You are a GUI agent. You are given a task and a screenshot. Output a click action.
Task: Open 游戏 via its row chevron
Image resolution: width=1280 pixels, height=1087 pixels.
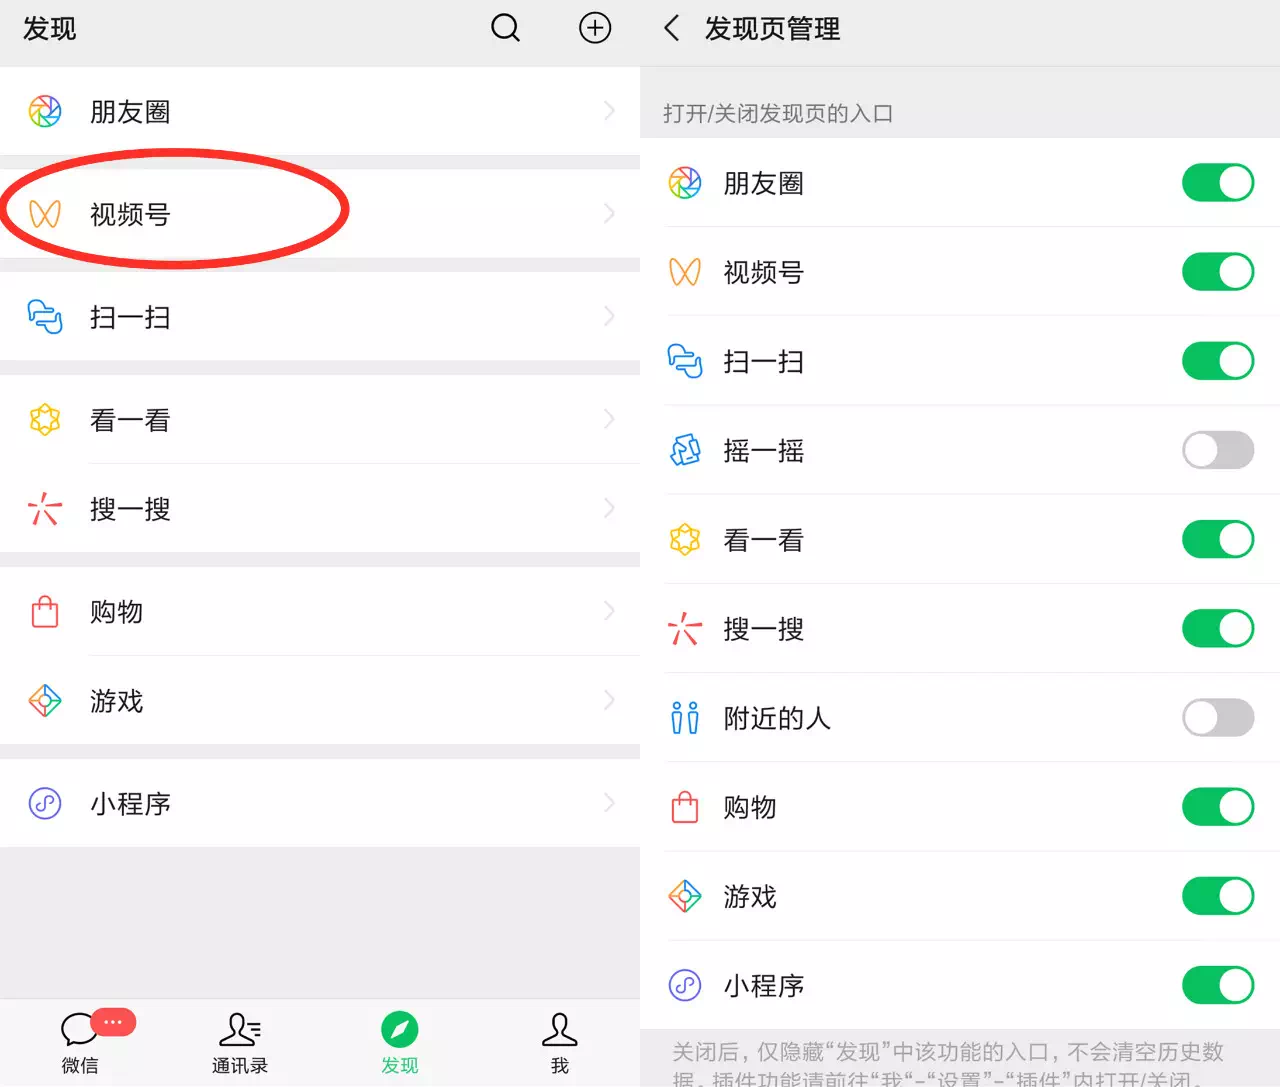tap(610, 700)
